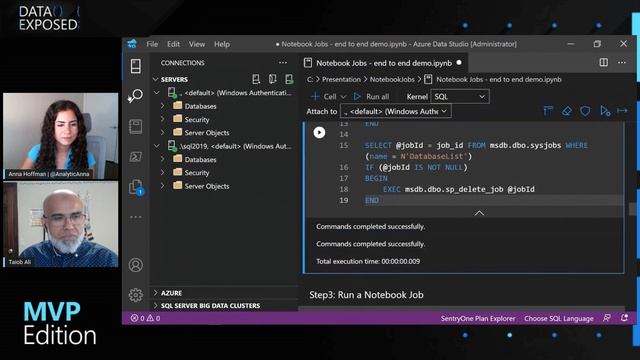The height and width of the screenshot is (360, 640).
Task: Click Run all button
Action: 371,97
